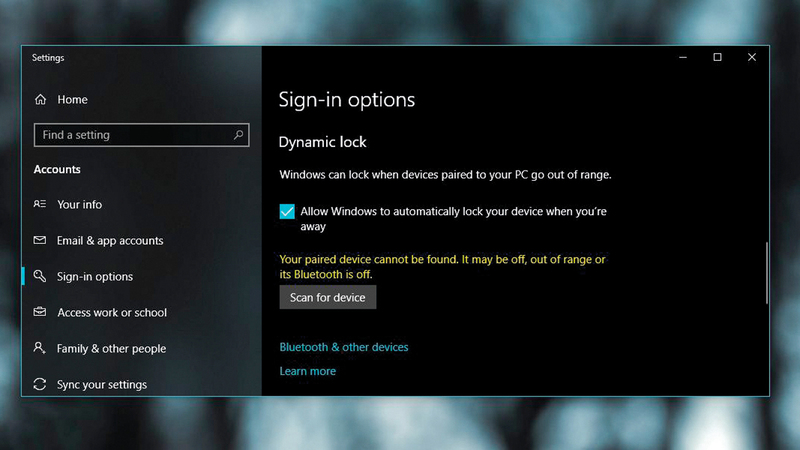Follow the Learn more link
The image size is (800, 450).
[x=308, y=371]
